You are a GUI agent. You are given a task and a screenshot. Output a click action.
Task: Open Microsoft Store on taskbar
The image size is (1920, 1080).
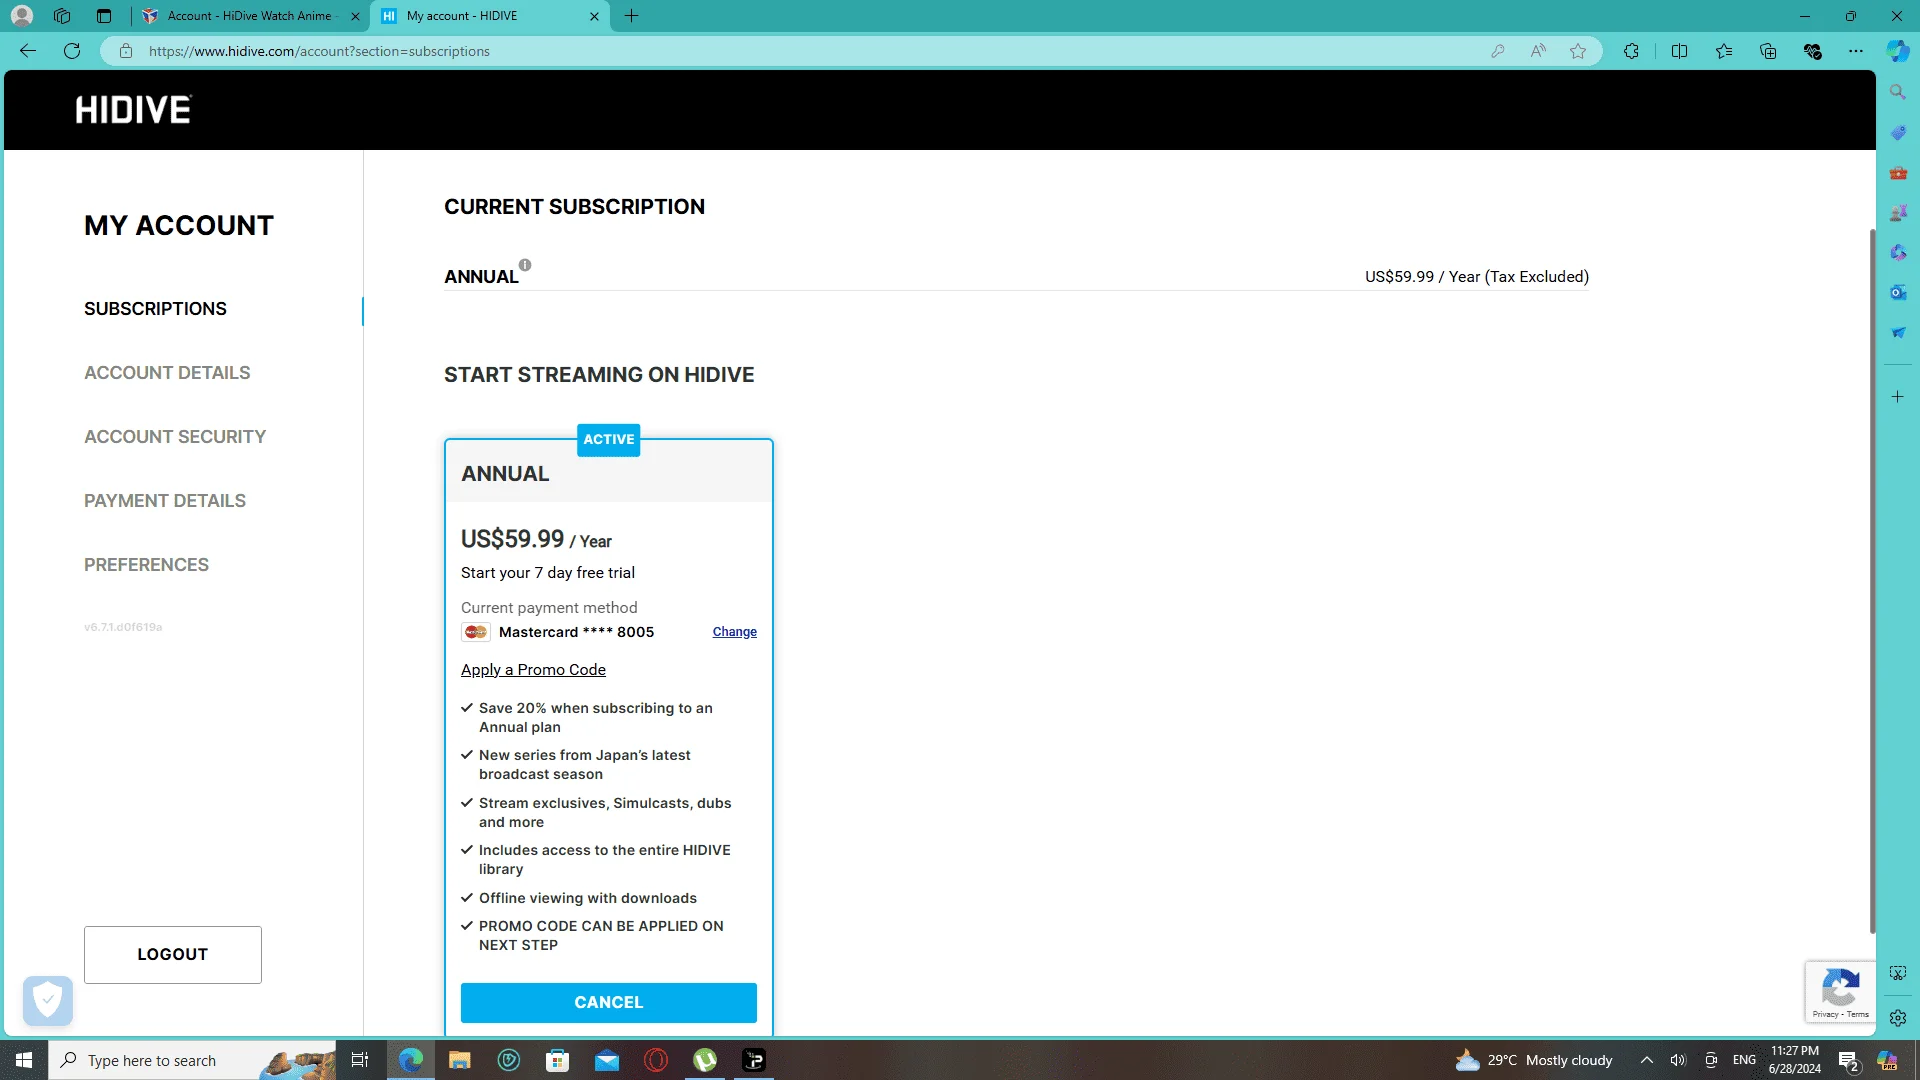click(558, 1060)
